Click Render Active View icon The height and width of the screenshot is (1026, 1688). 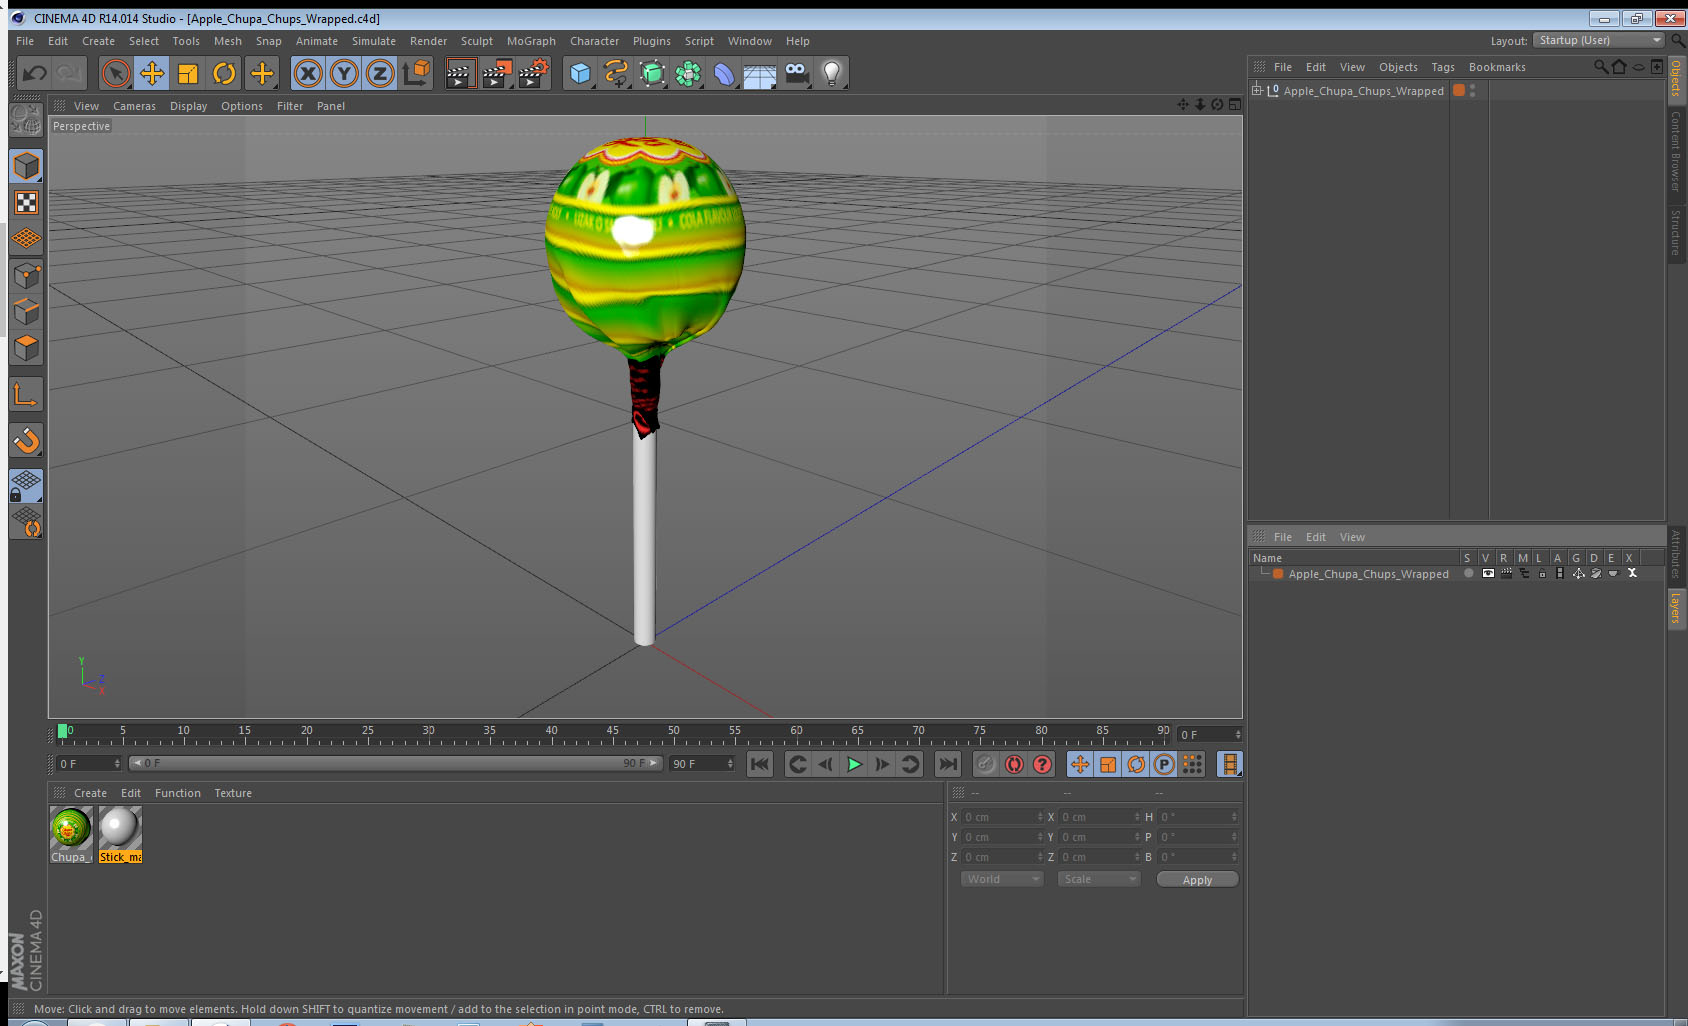coord(460,73)
